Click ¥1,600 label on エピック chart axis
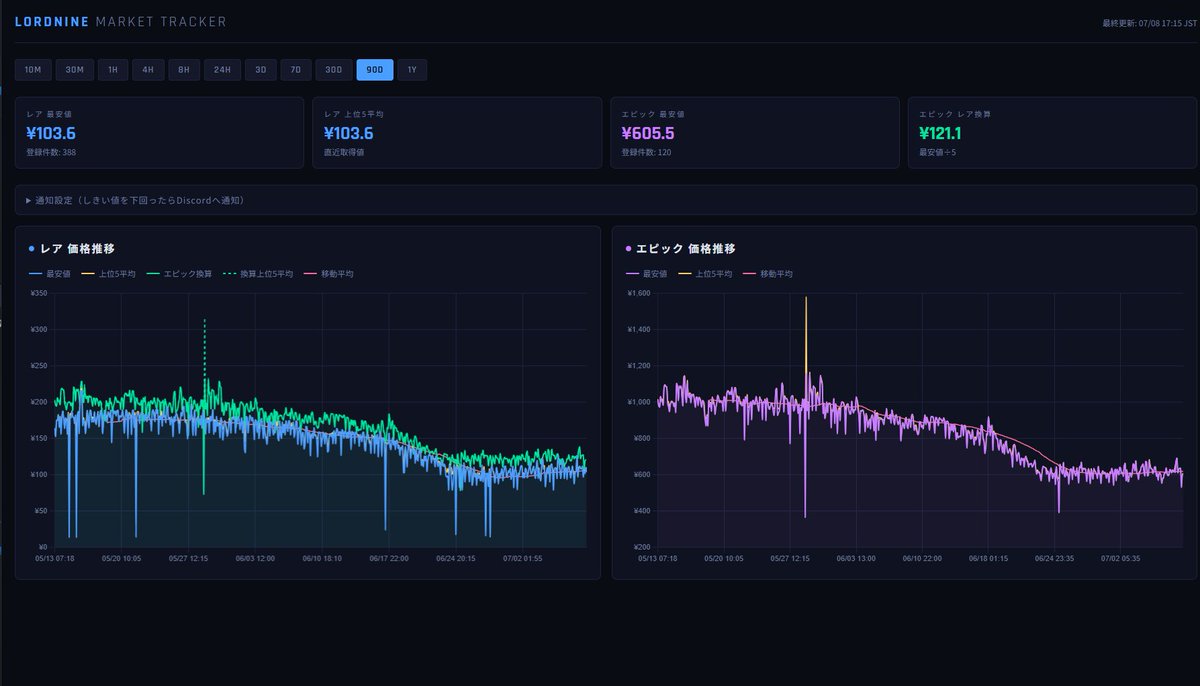The height and width of the screenshot is (686, 1200). tap(637, 293)
